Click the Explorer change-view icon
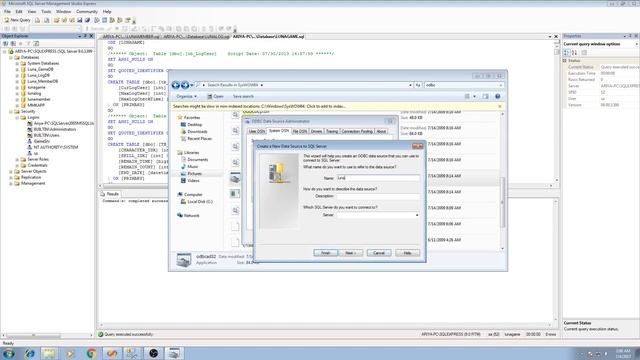640x360 pixels. [467, 96]
